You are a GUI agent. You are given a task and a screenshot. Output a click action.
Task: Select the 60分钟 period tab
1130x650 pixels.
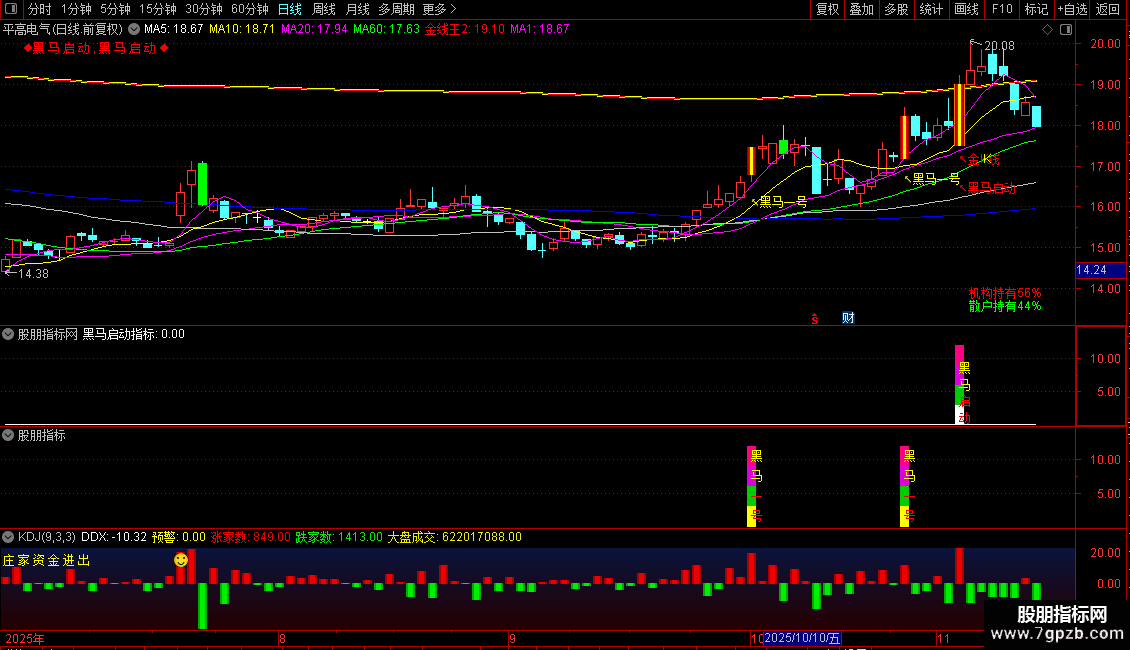pos(249,9)
